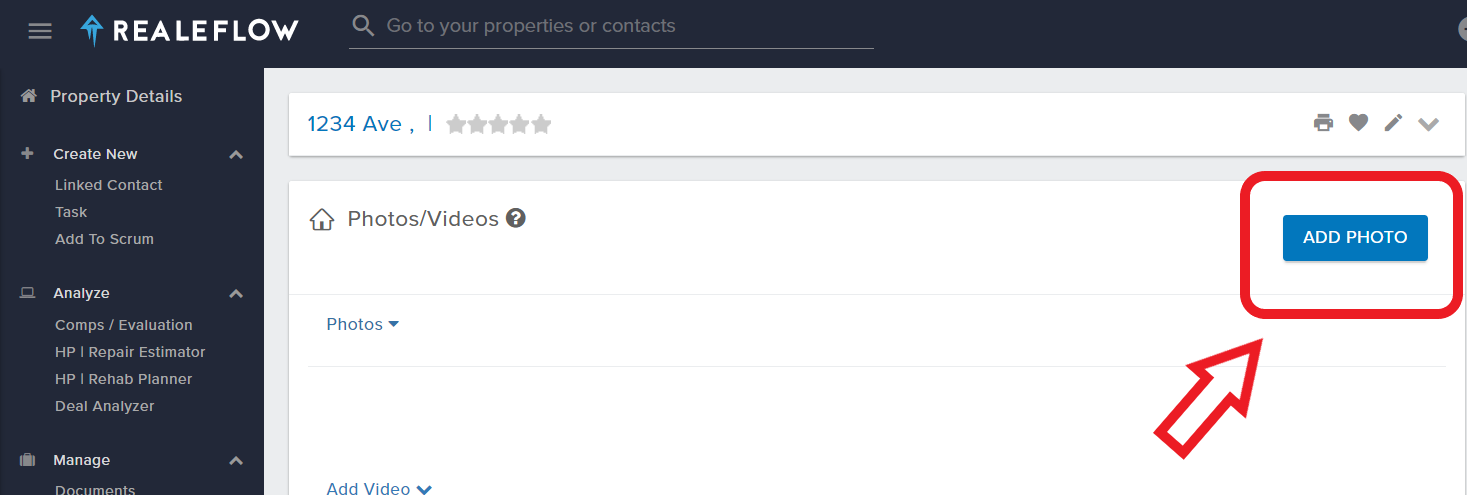Set the first rating star
Screen dimensions: 1467x495
(456, 124)
